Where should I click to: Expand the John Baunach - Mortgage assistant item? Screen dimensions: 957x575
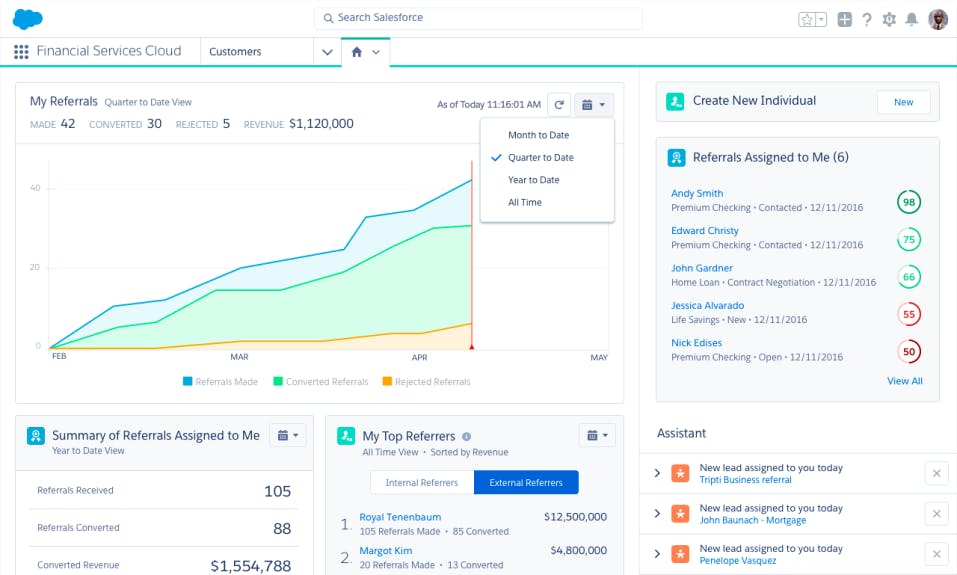[x=657, y=513]
